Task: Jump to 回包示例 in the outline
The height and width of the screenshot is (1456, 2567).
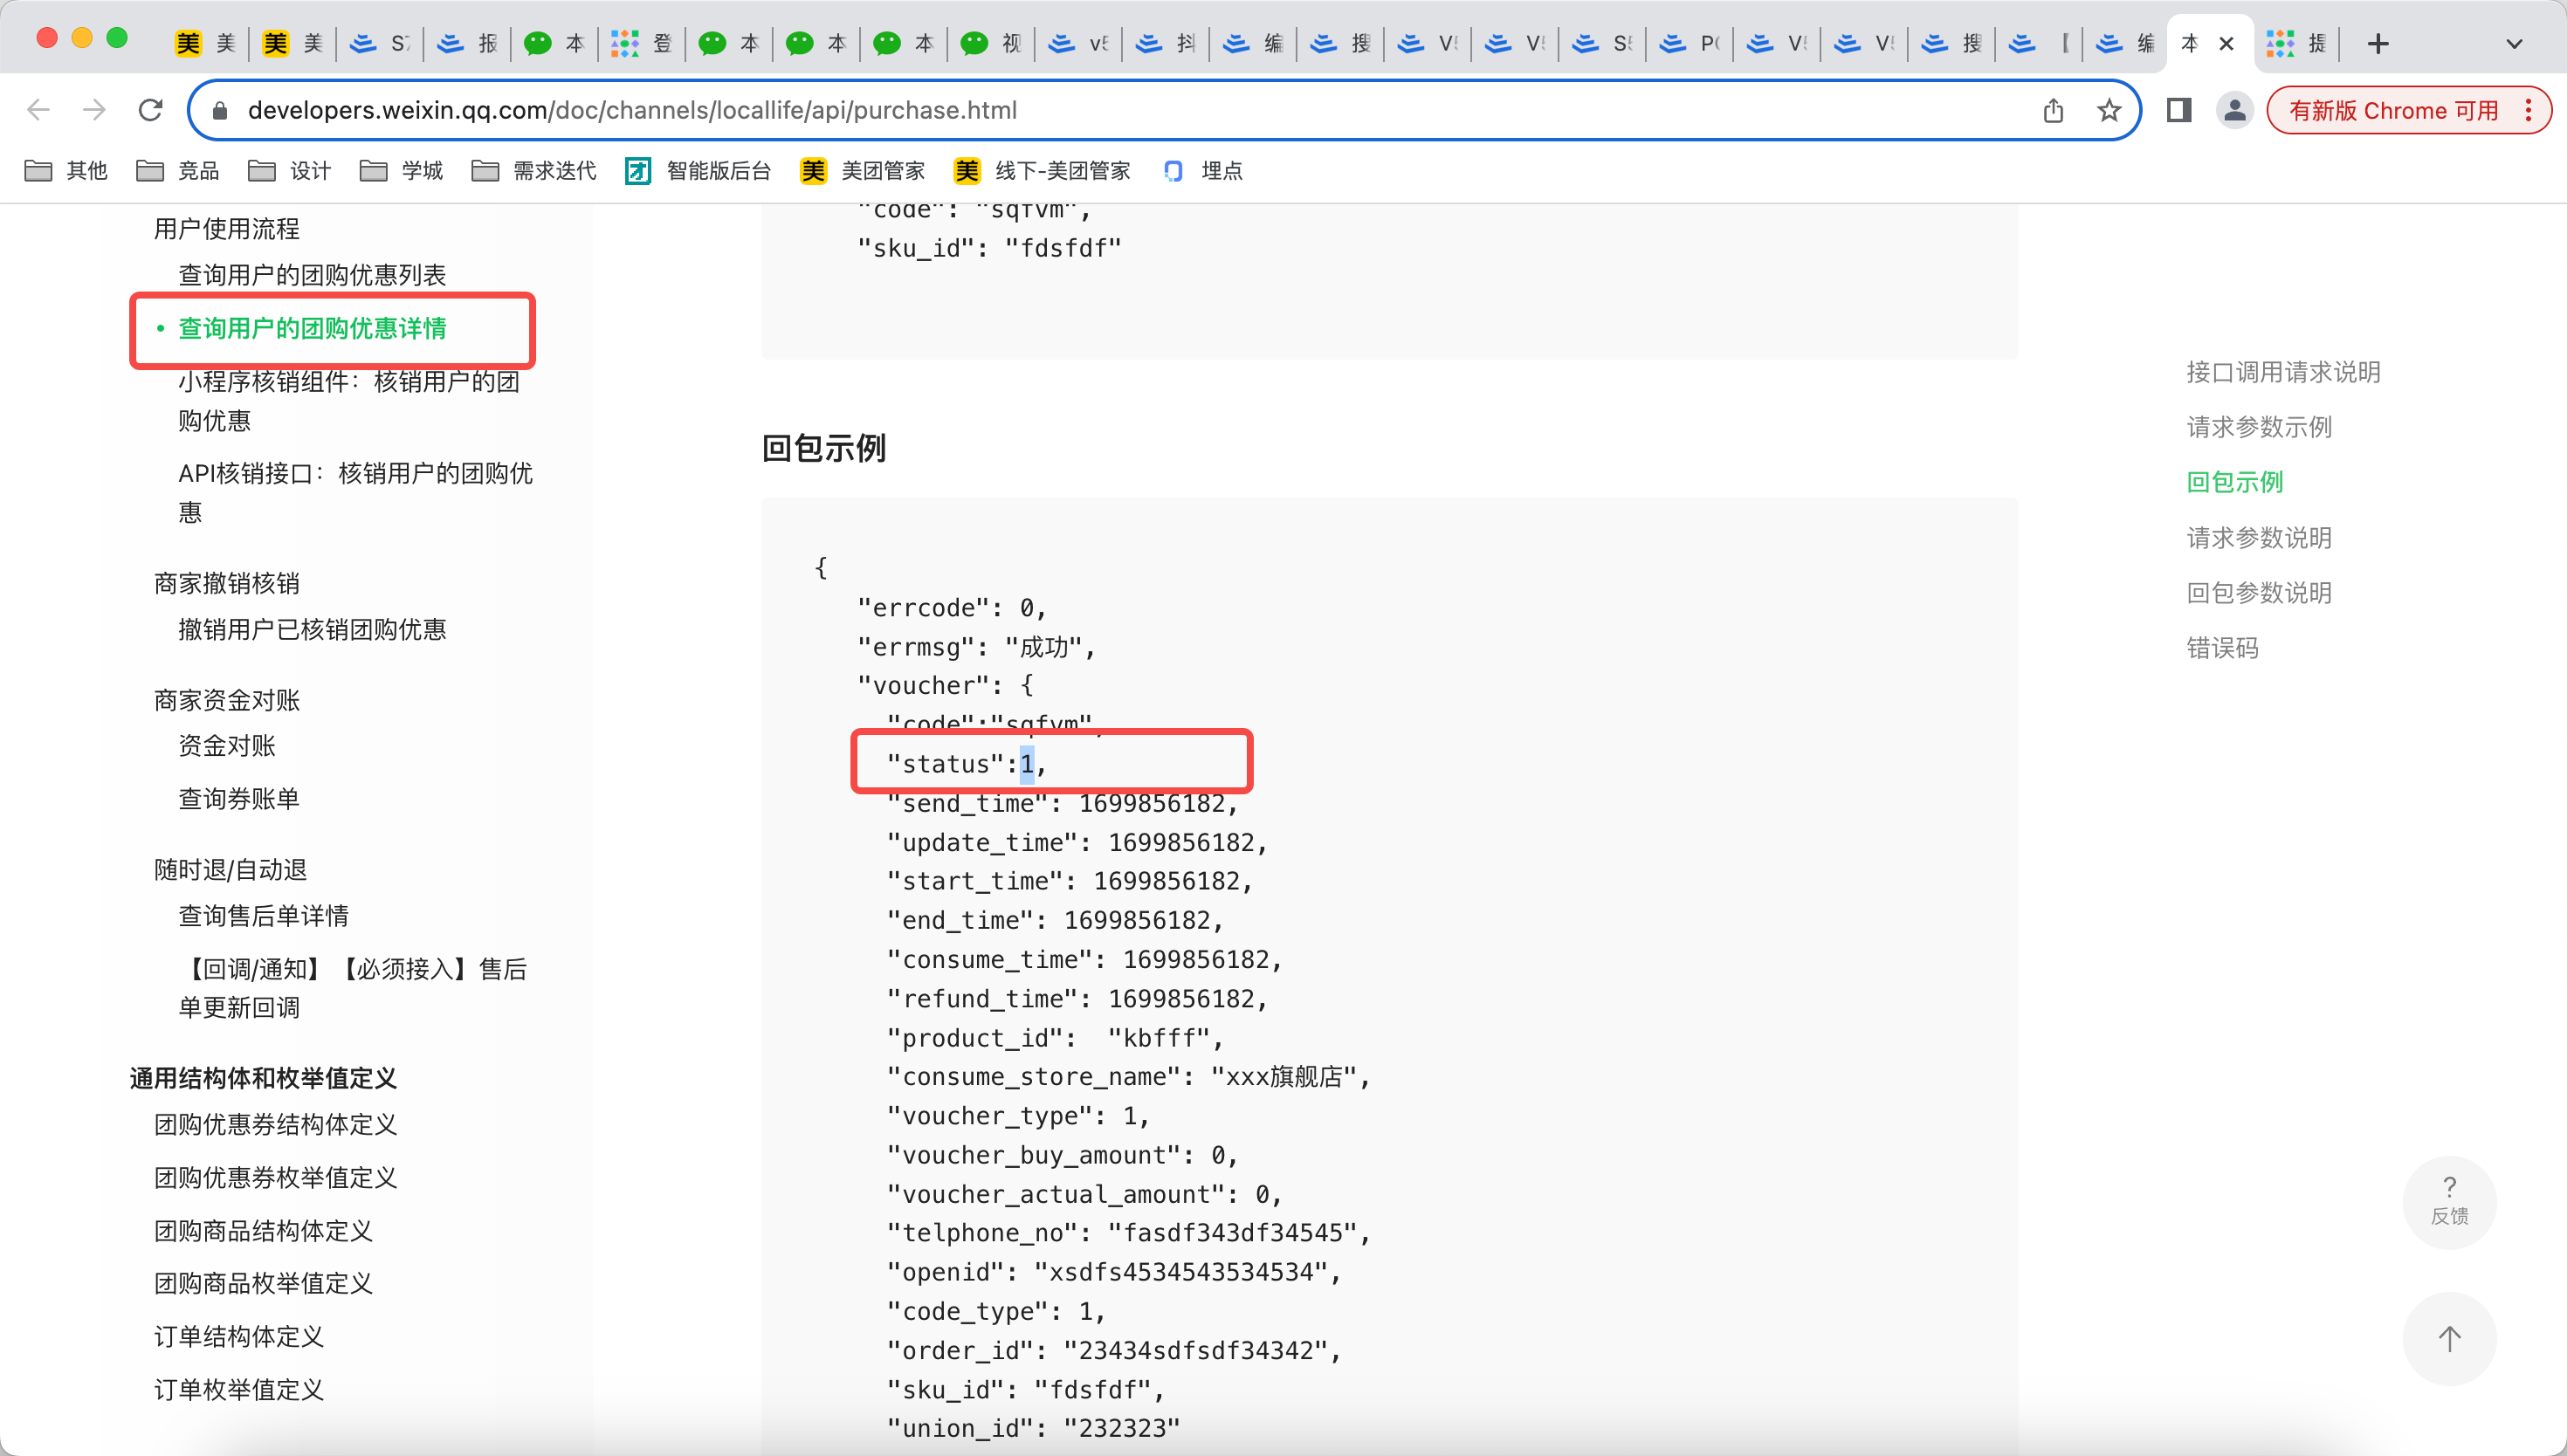Action: point(2235,482)
